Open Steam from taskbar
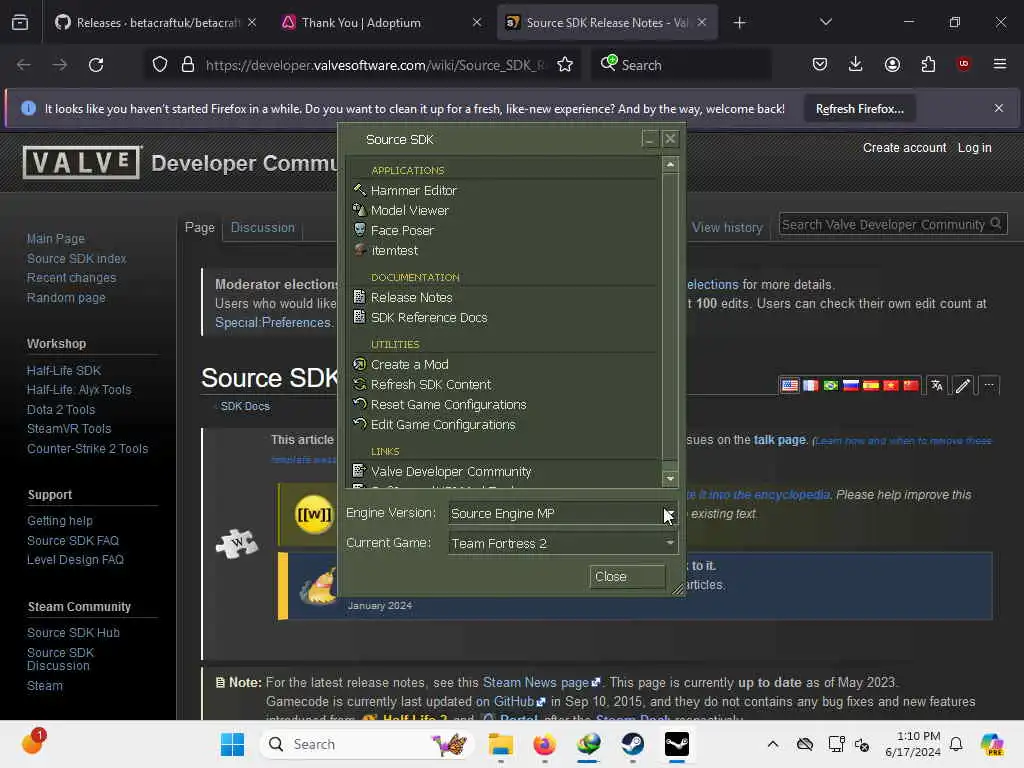The height and width of the screenshot is (768, 1024). (632, 744)
